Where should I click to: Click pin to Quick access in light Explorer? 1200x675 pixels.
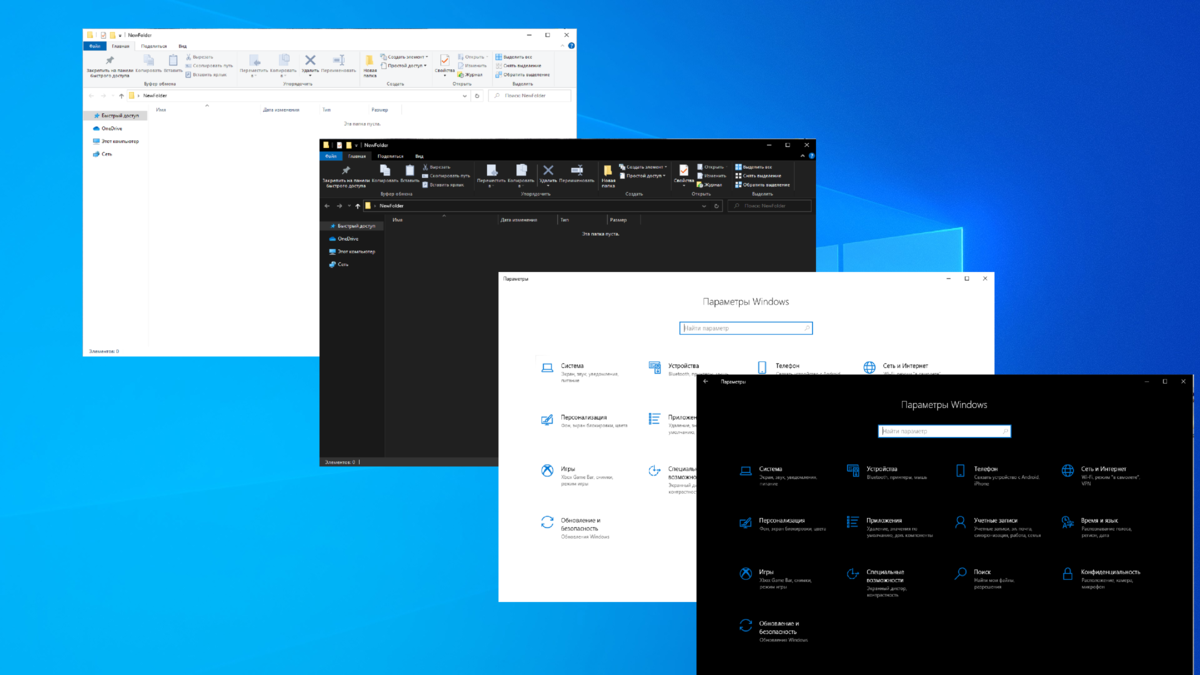tap(109, 65)
